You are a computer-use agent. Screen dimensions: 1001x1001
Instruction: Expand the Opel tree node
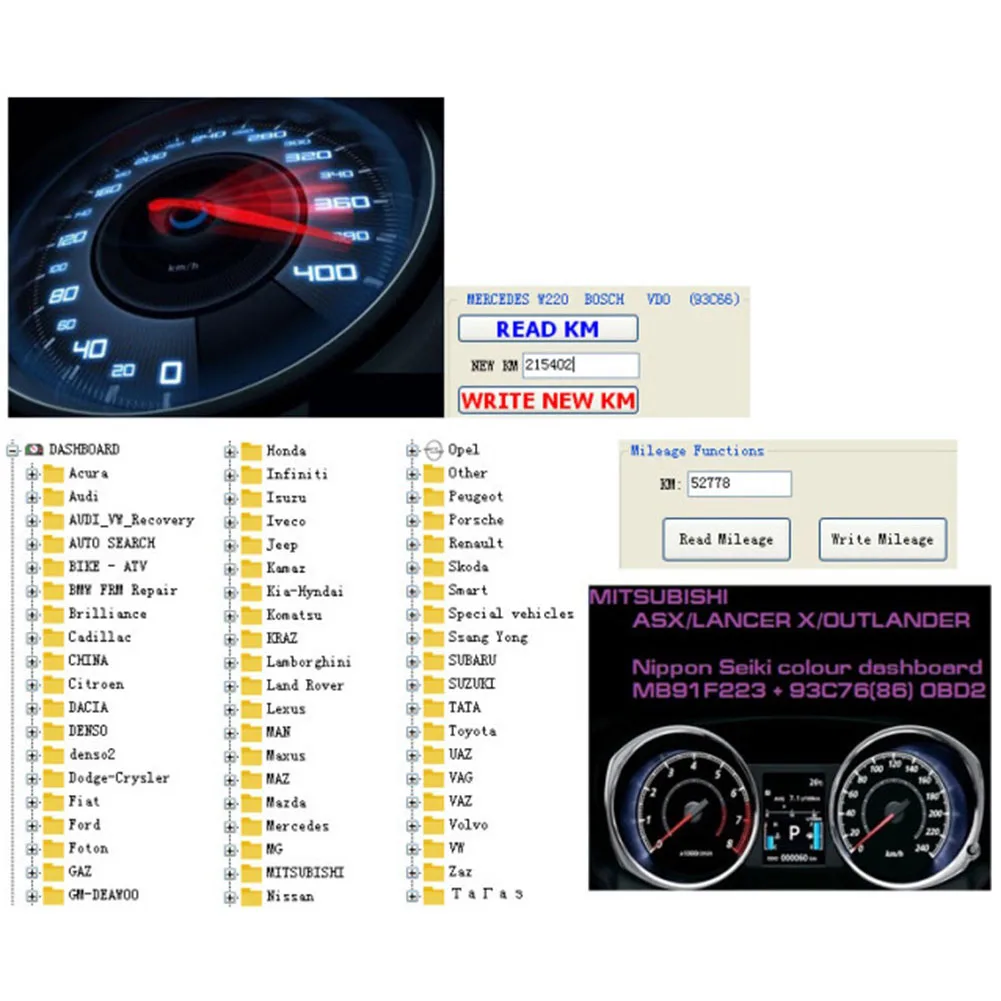click(412, 451)
